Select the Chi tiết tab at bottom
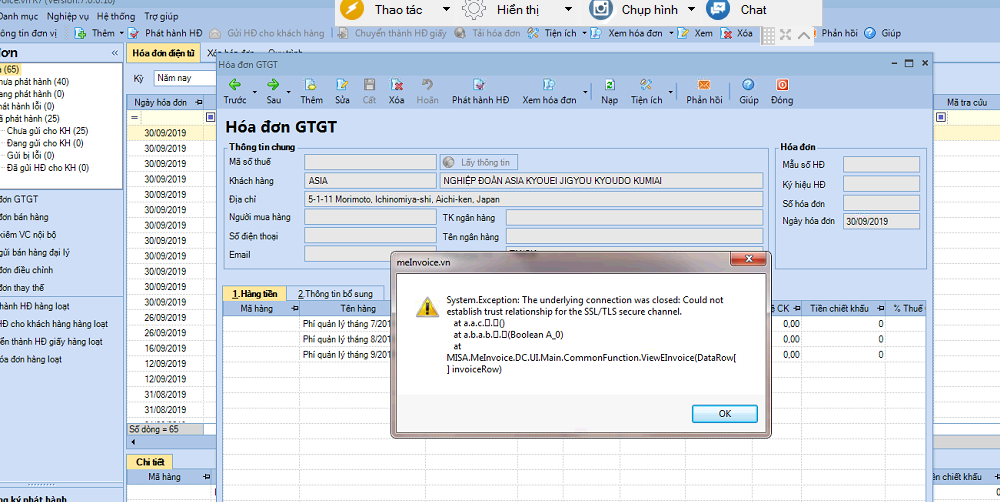This screenshot has width=1000, height=502. tap(150, 462)
